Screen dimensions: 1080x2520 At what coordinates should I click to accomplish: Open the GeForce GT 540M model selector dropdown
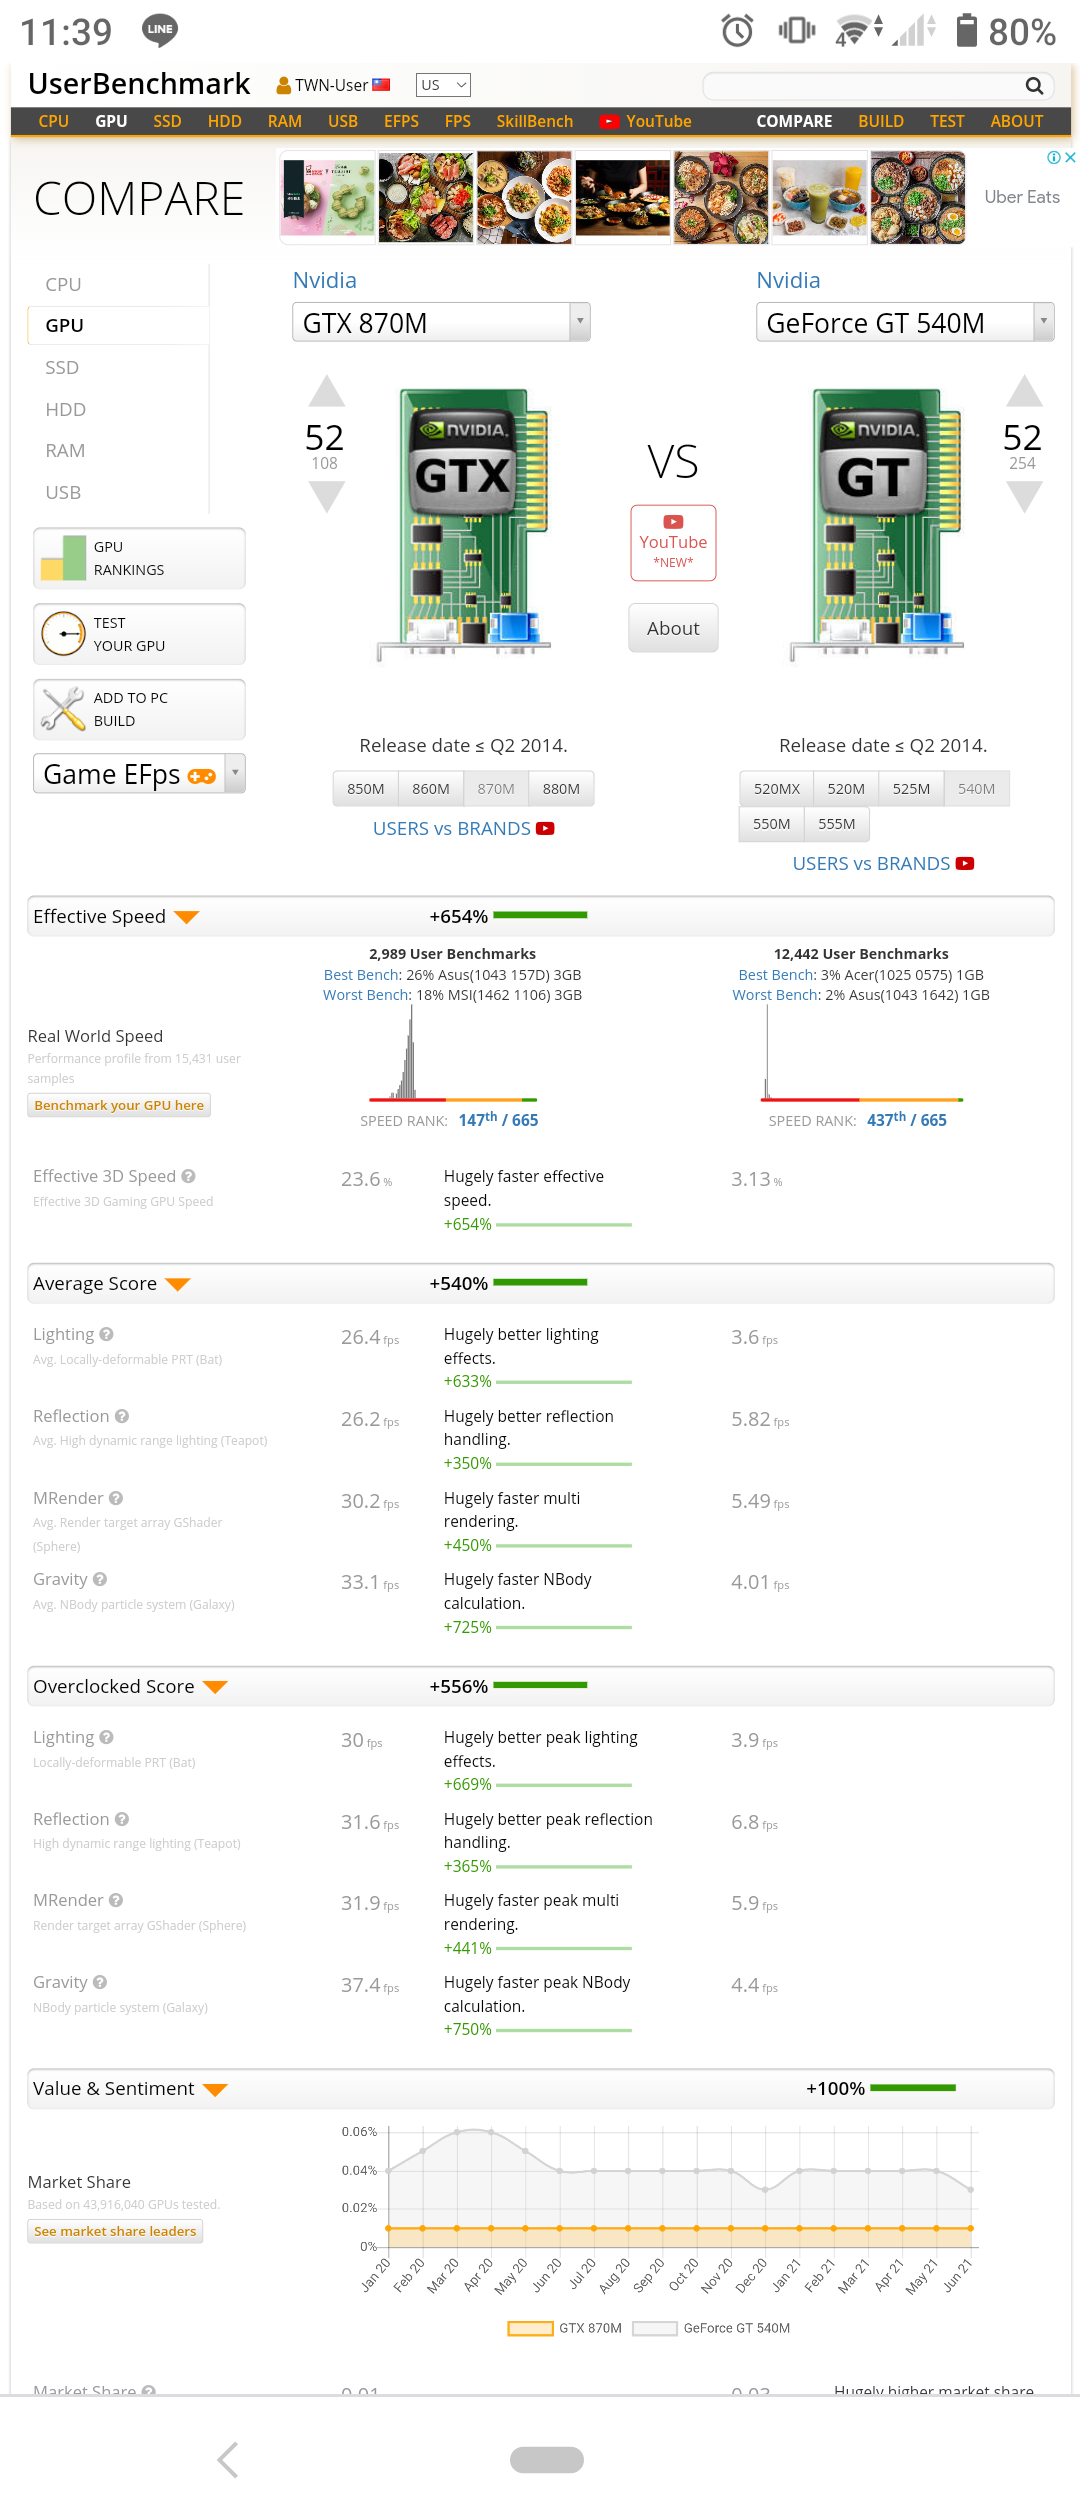[x=905, y=323]
